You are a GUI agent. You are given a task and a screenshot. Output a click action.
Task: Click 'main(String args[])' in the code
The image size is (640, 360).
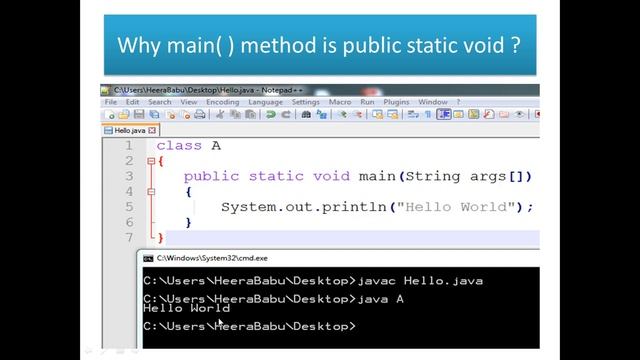tap(445, 176)
